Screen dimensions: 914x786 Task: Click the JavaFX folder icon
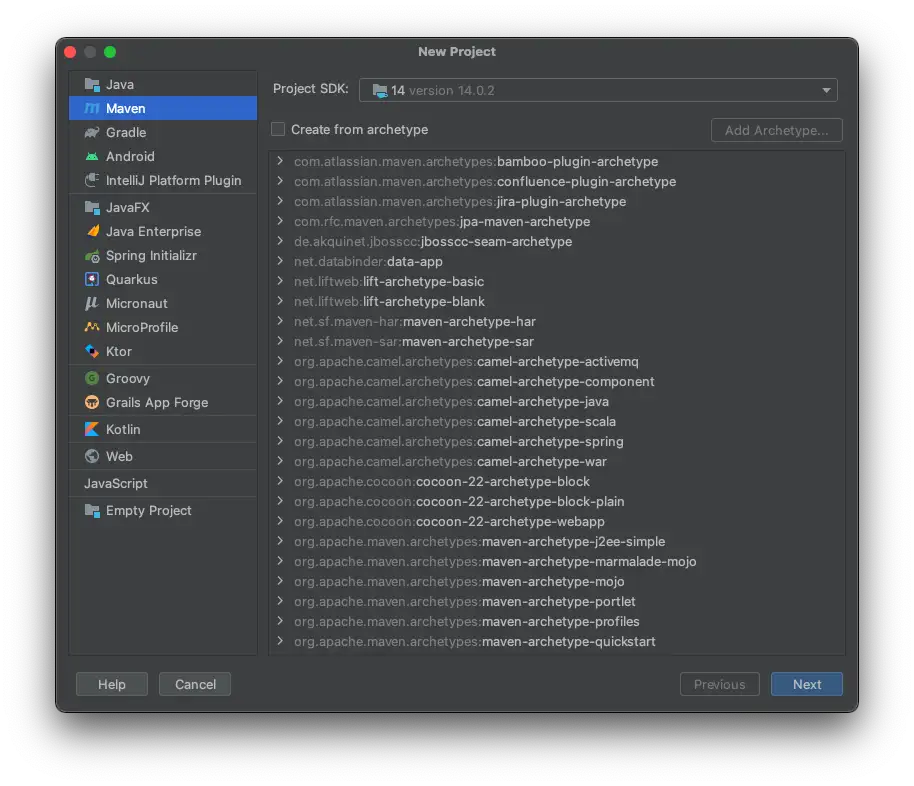pos(92,208)
